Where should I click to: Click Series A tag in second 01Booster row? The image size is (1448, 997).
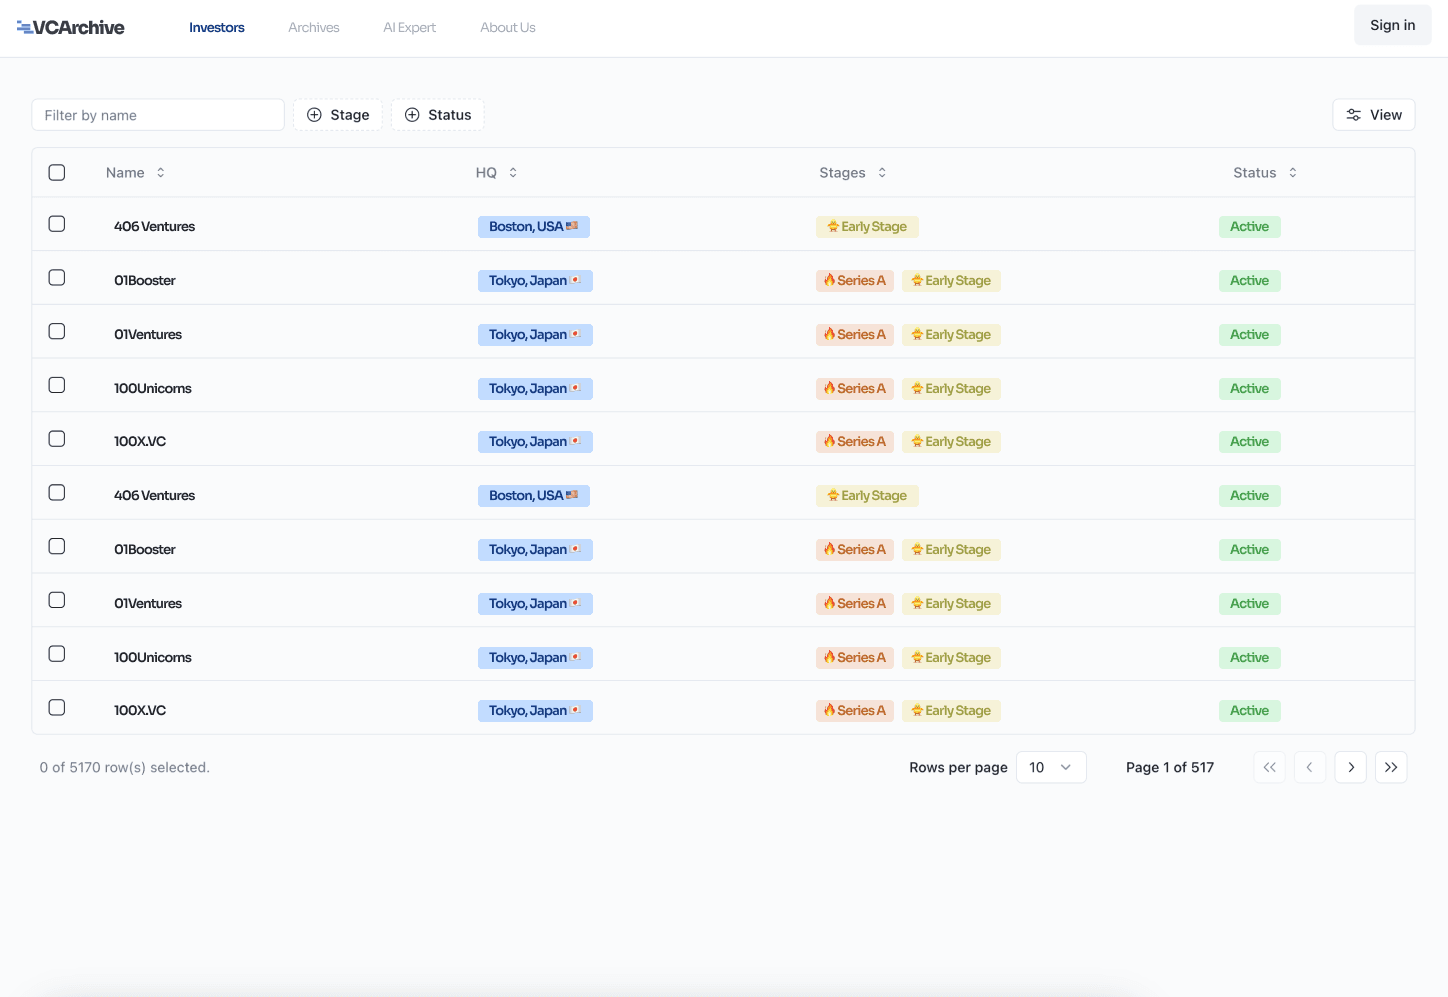click(855, 550)
